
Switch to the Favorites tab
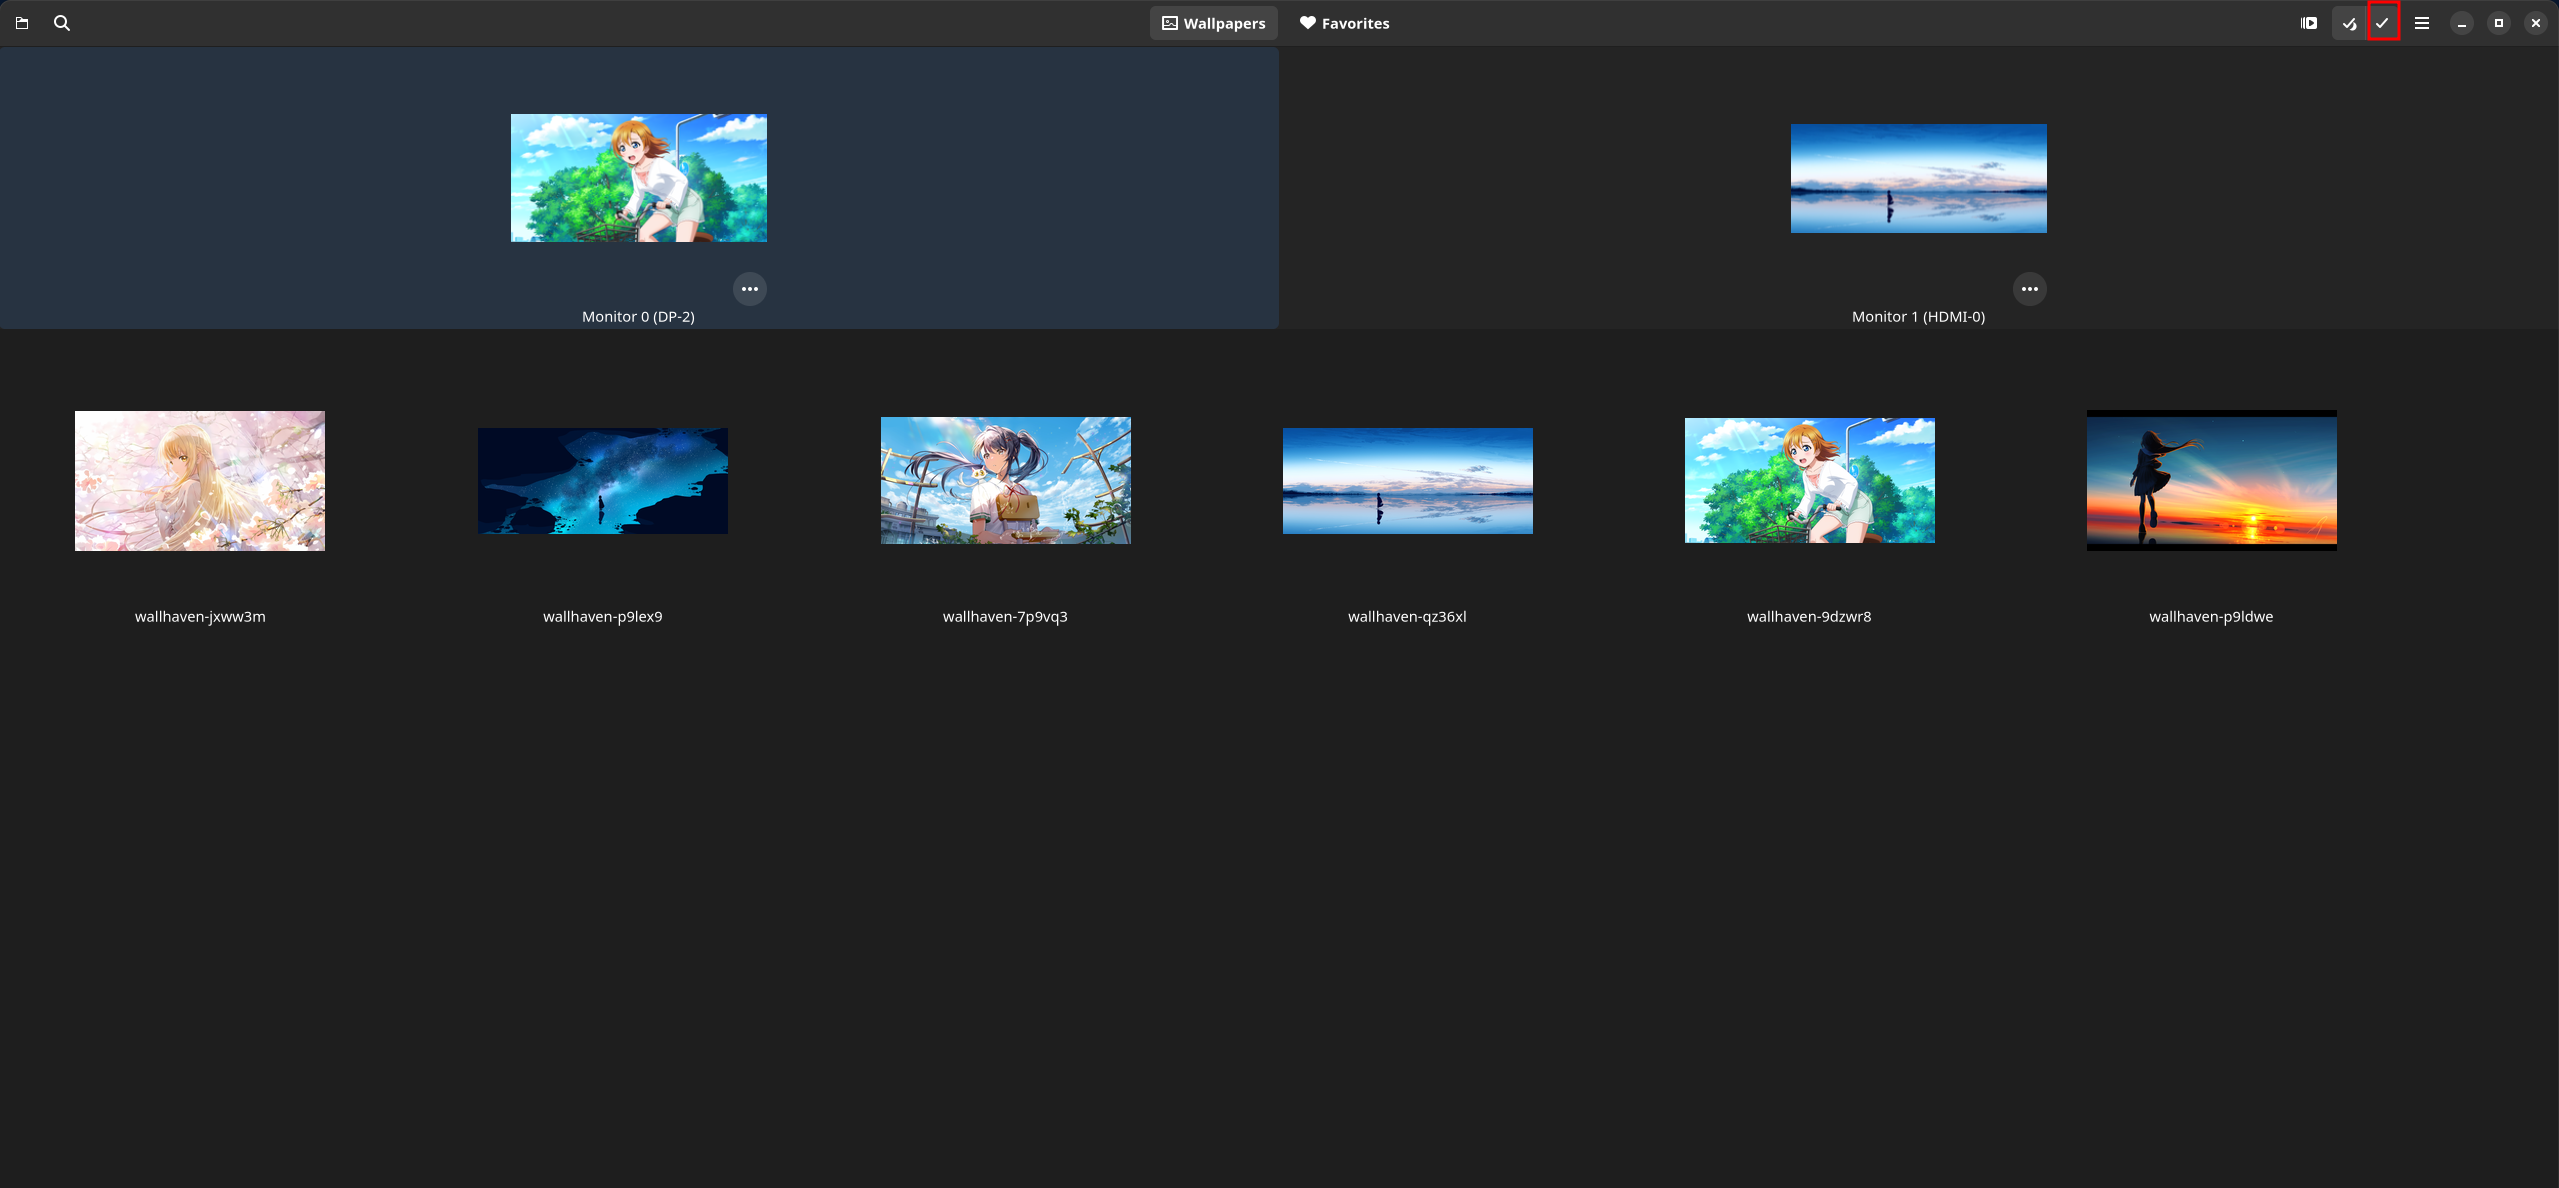click(1344, 23)
